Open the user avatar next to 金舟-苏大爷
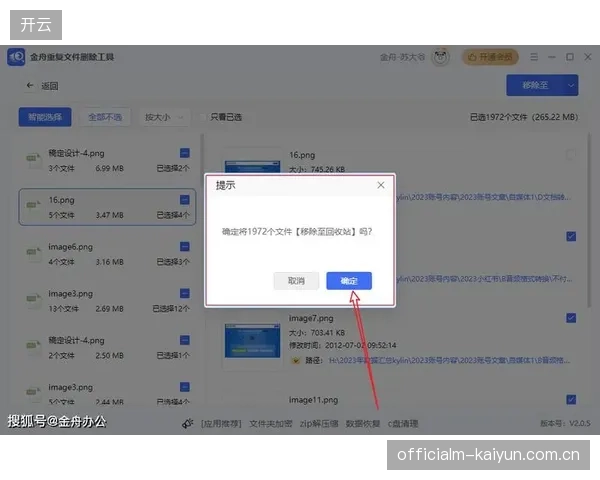The image size is (600, 480). pos(441,57)
